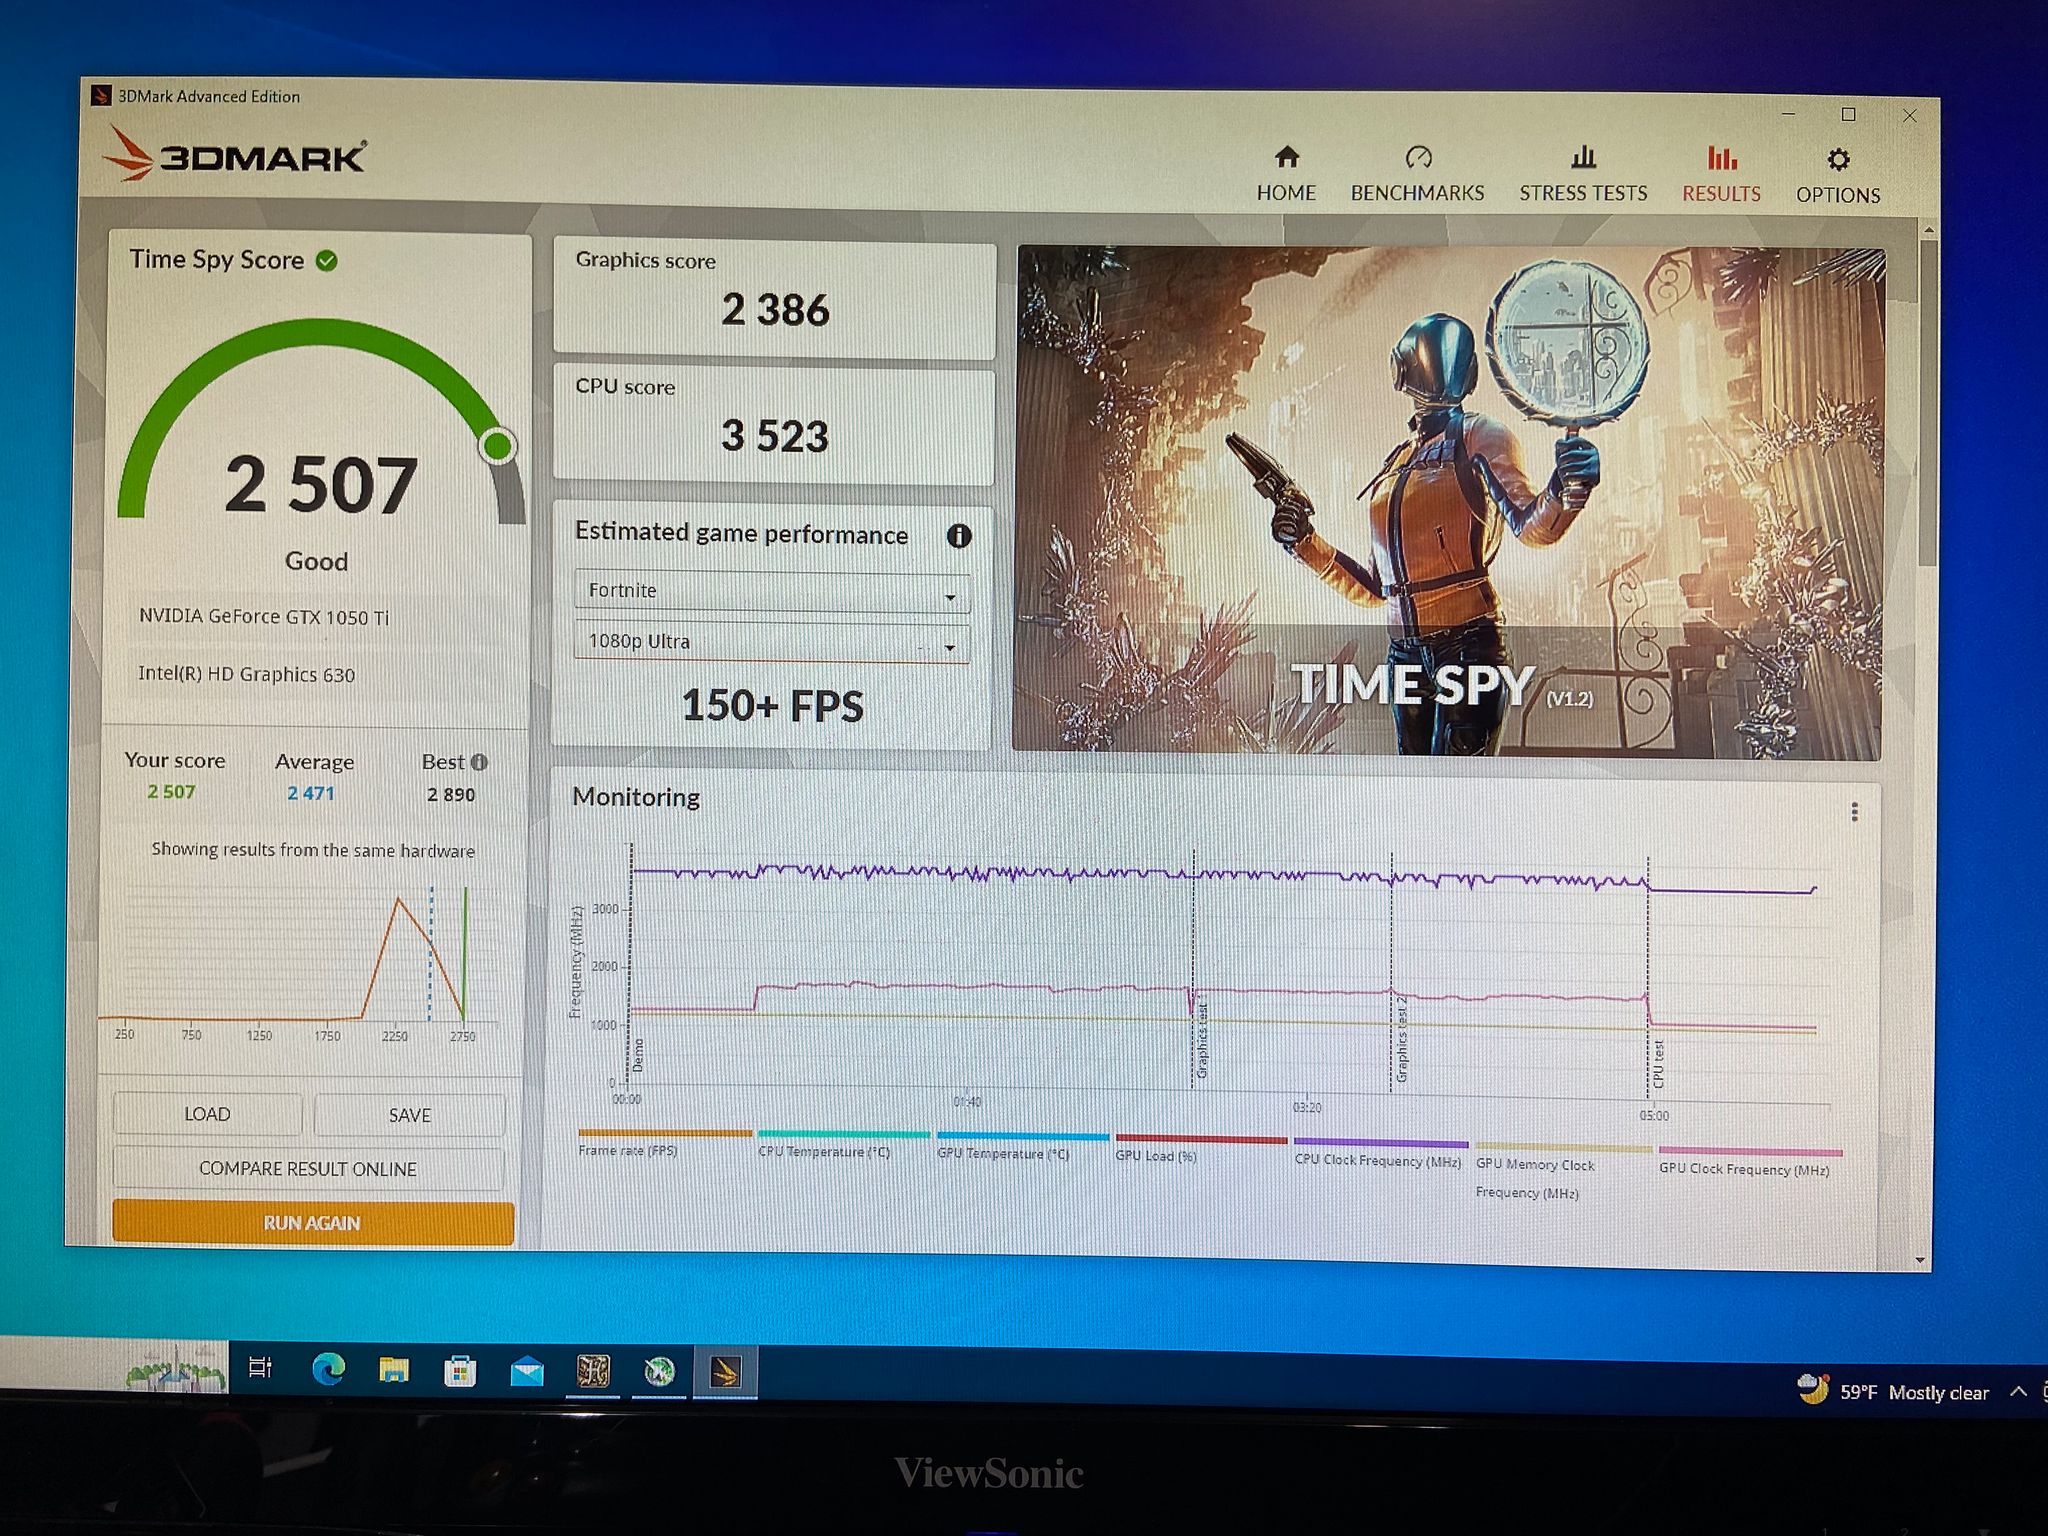The height and width of the screenshot is (1536, 2048).
Task: Open Estimated game performance info icon
Action: coord(958,536)
